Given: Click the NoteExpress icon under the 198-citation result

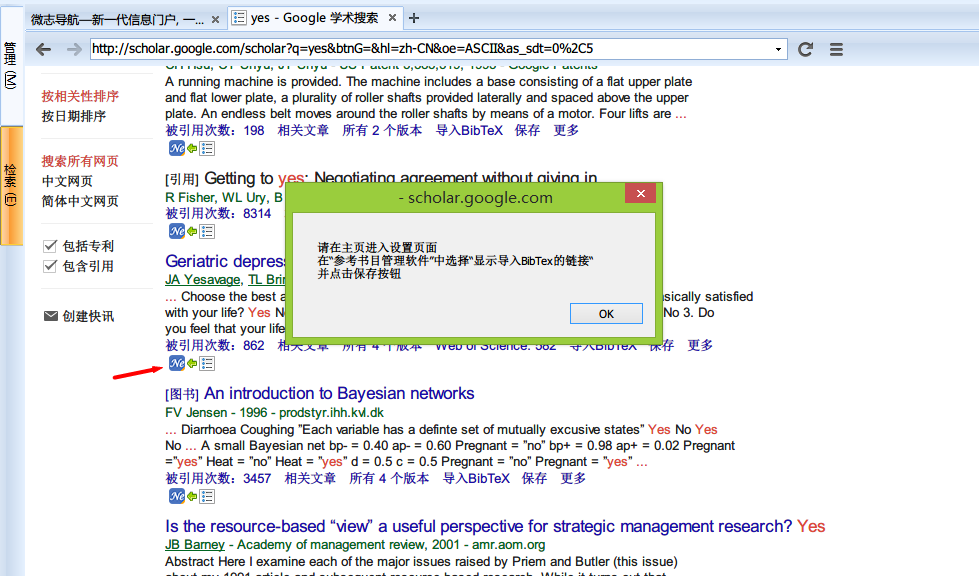Looking at the screenshot, I should [x=177, y=148].
